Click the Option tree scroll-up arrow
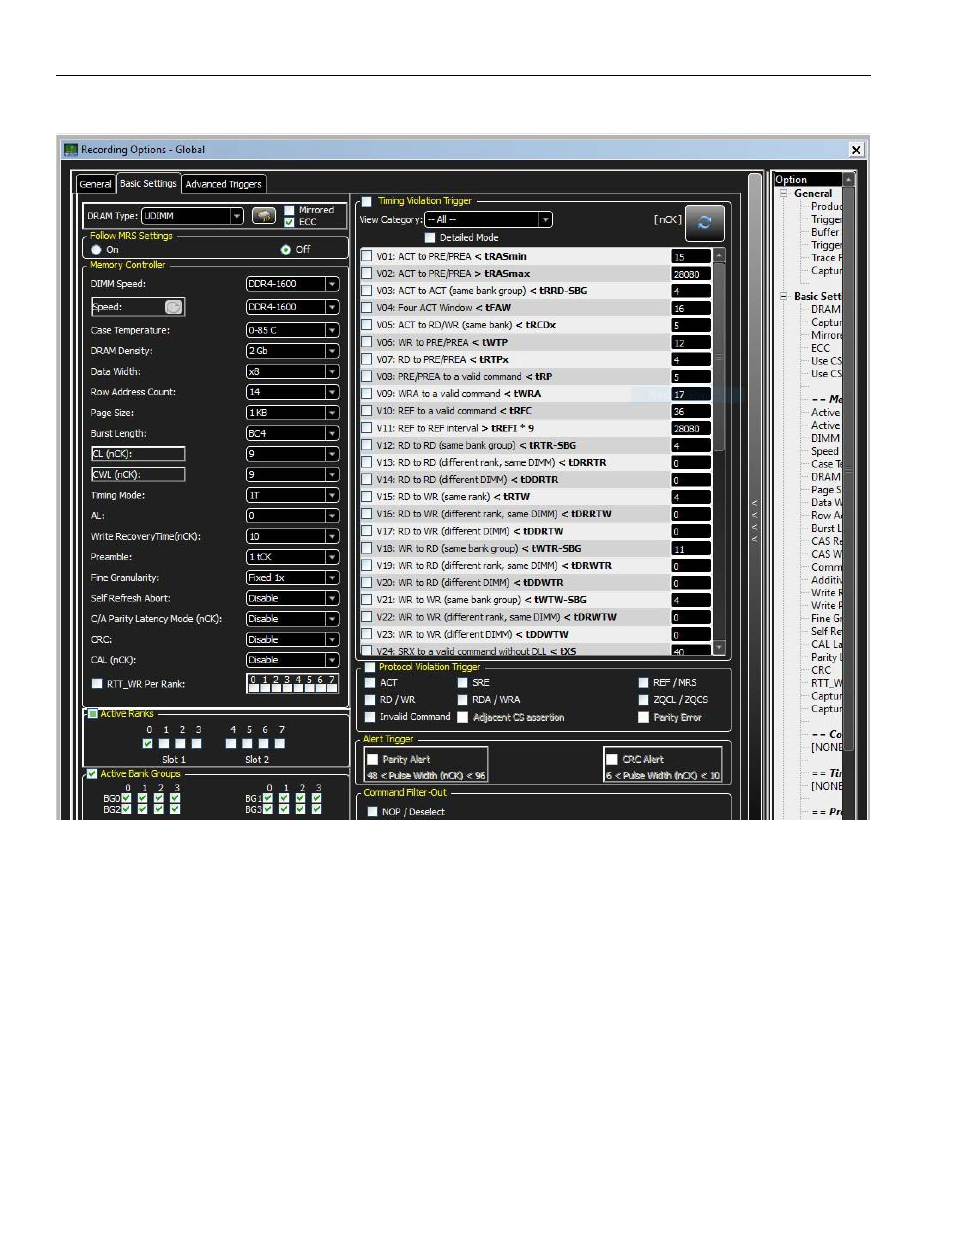 tap(849, 180)
